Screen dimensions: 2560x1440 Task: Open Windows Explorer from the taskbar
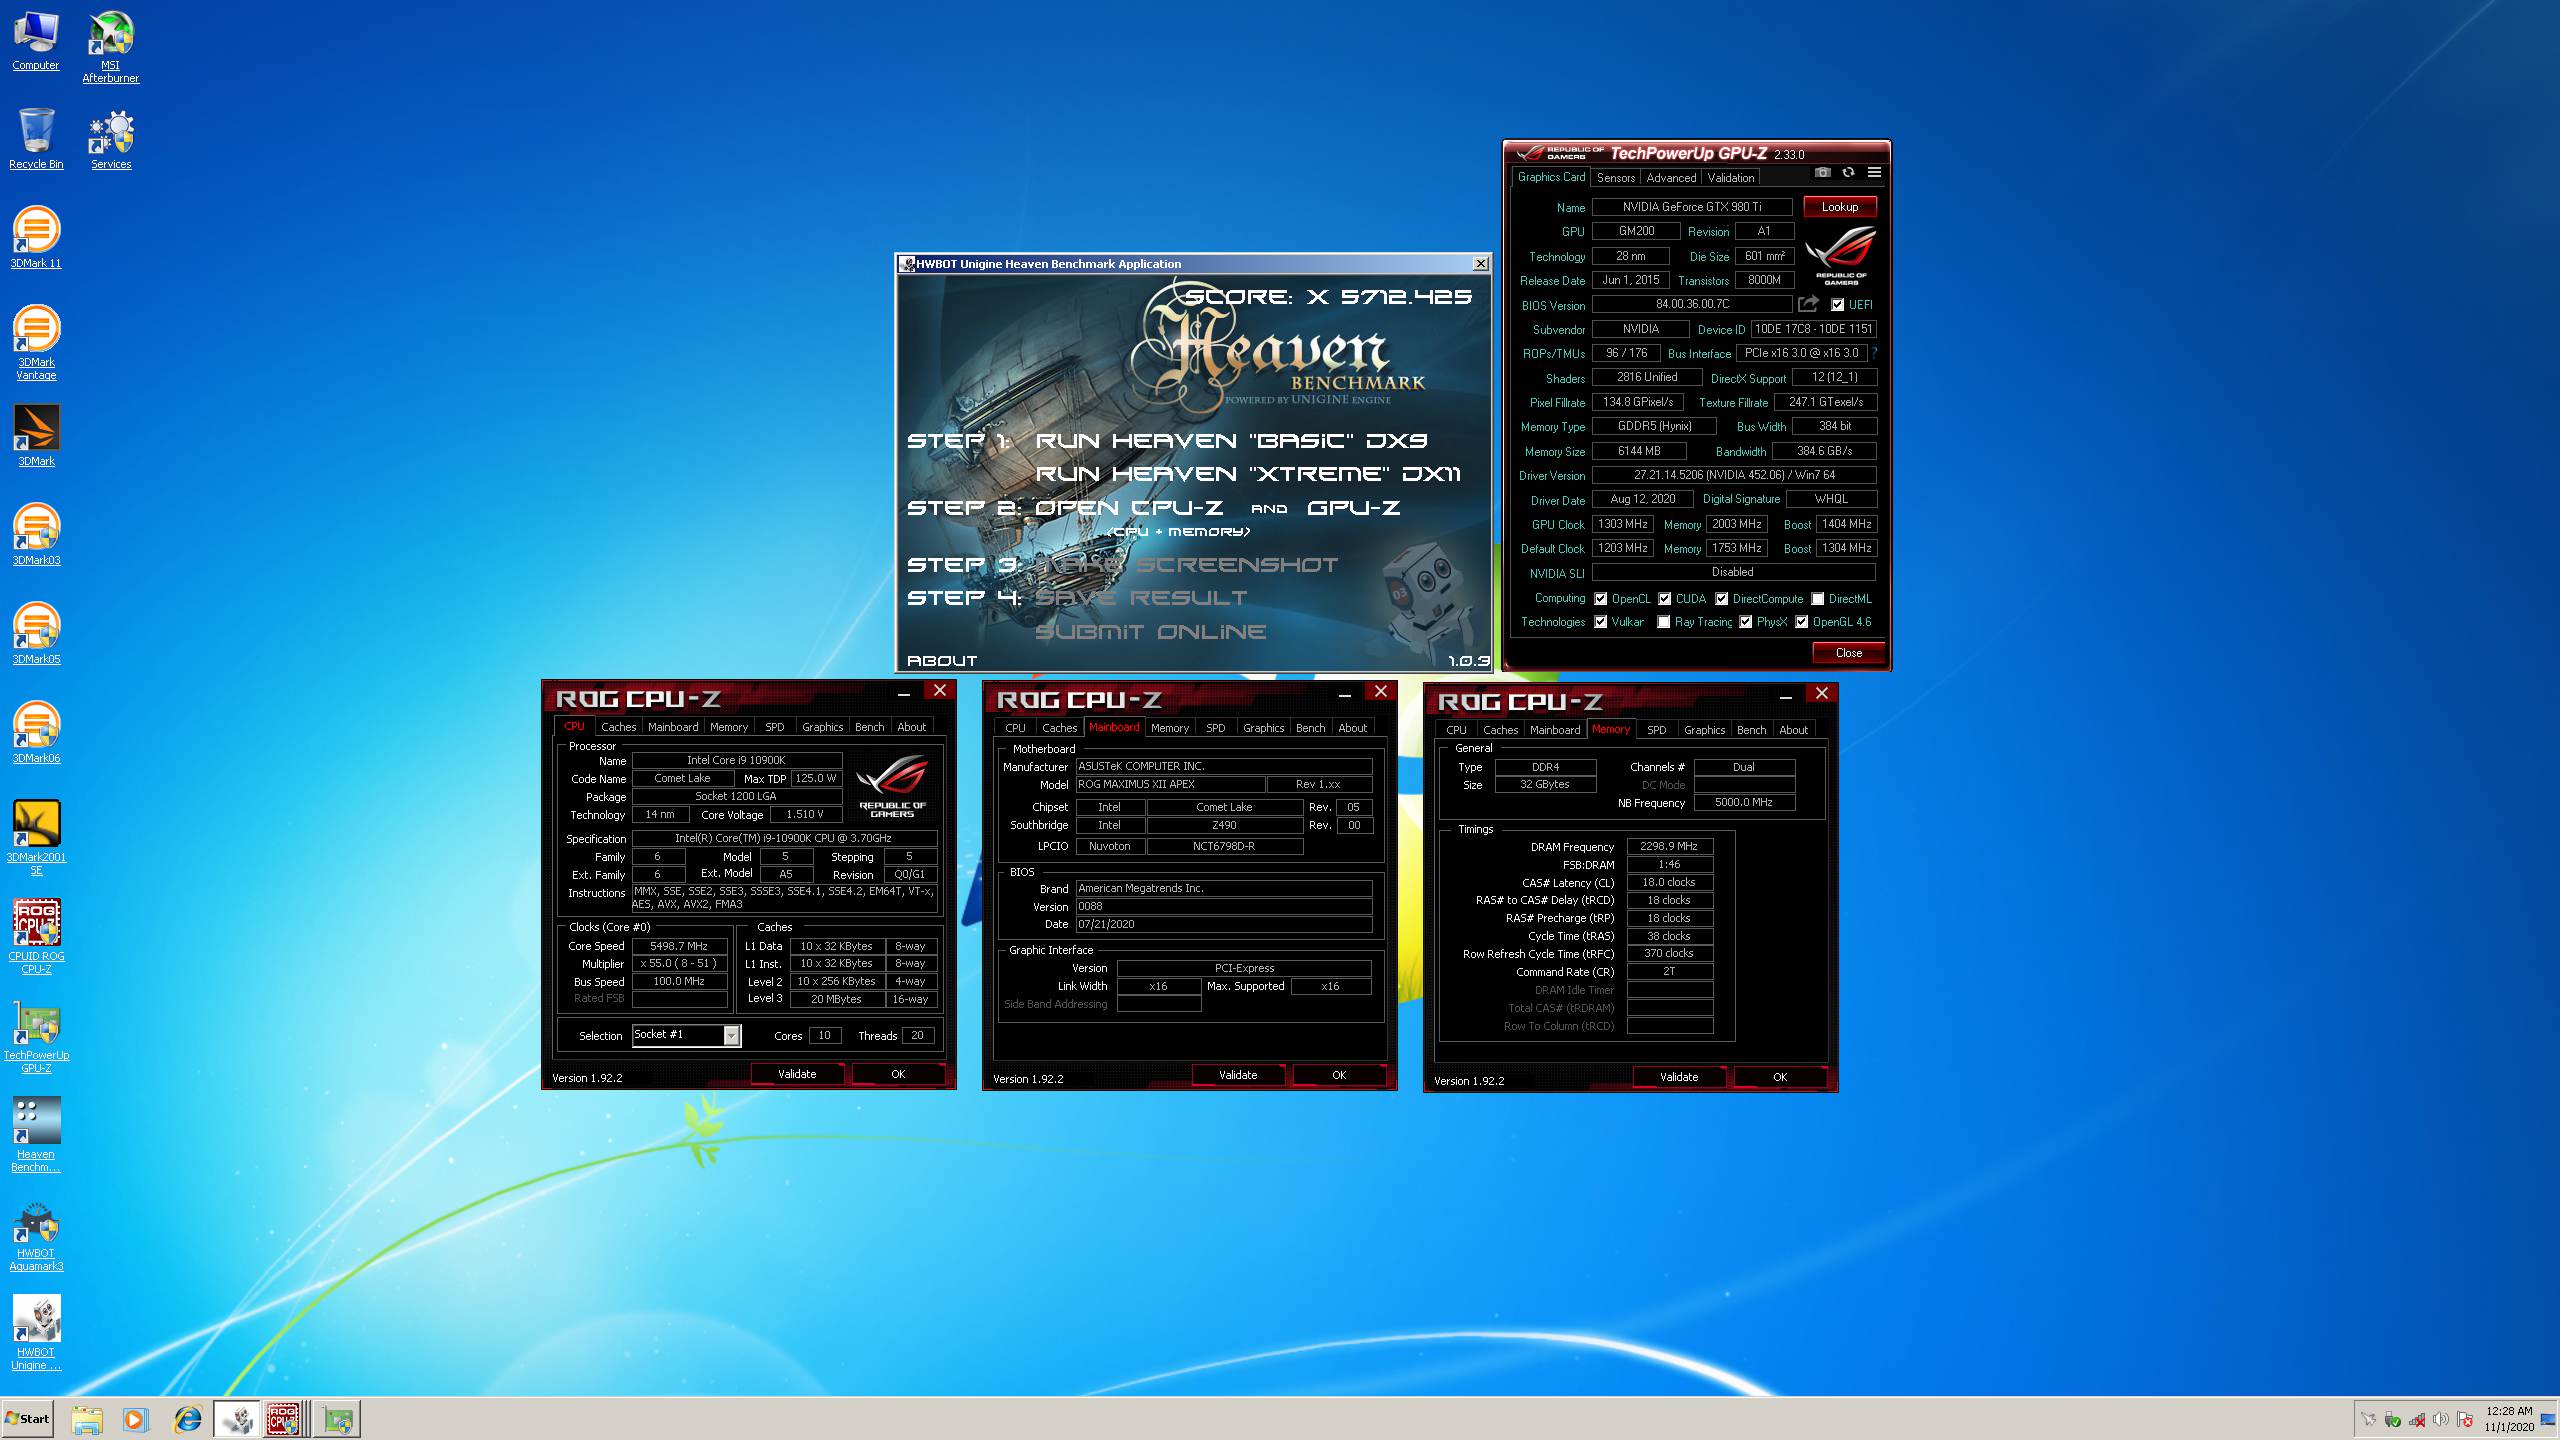click(x=87, y=1419)
